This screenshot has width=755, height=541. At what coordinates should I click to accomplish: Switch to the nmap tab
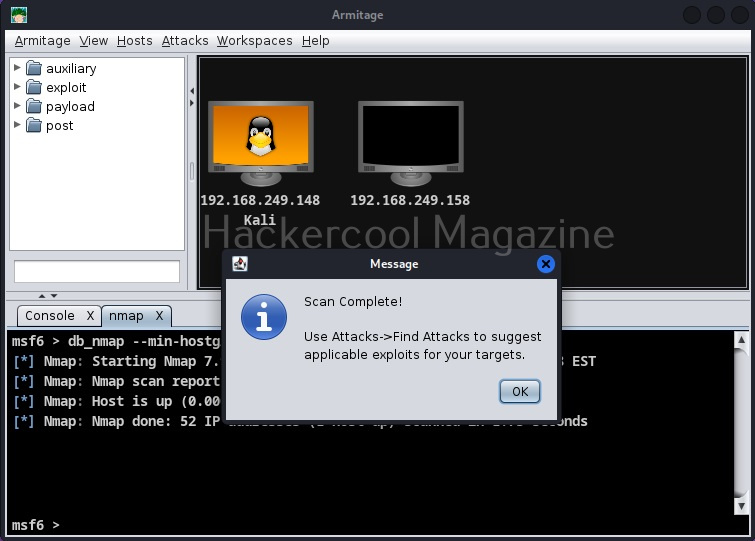click(126, 316)
